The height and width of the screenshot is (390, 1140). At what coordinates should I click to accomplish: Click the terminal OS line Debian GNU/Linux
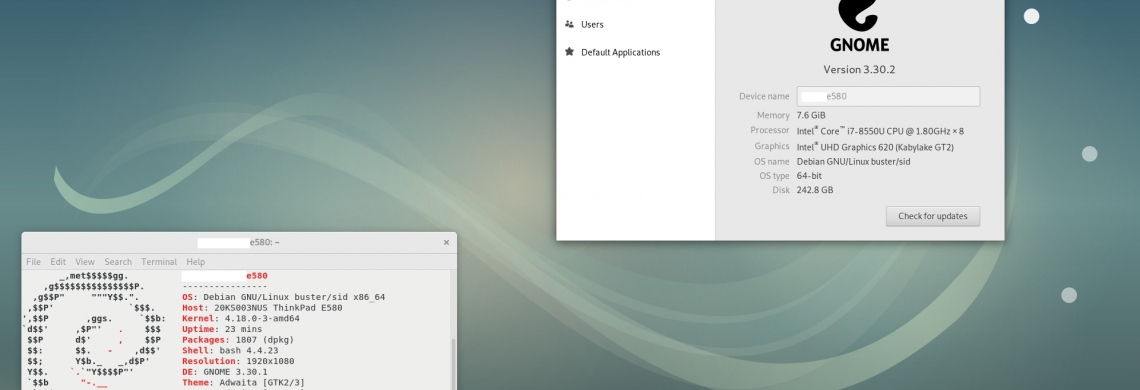(284, 297)
